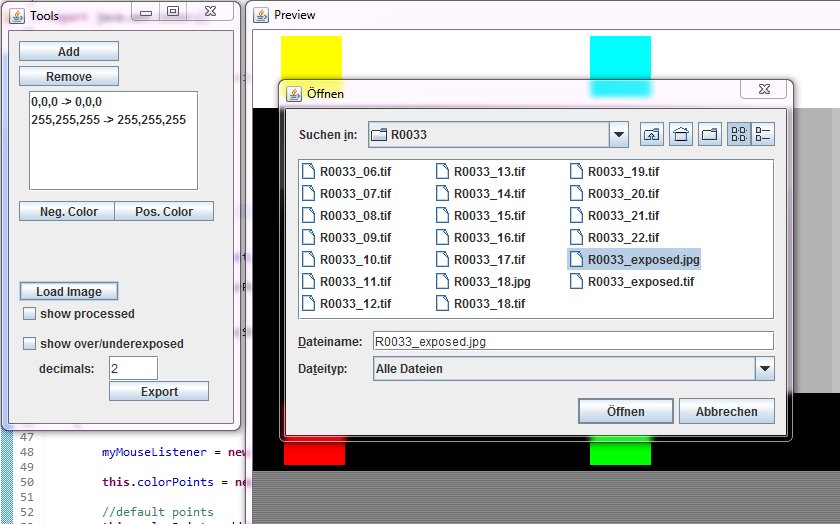
Task: Click into the Dateiname text field
Action: (x=572, y=341)
